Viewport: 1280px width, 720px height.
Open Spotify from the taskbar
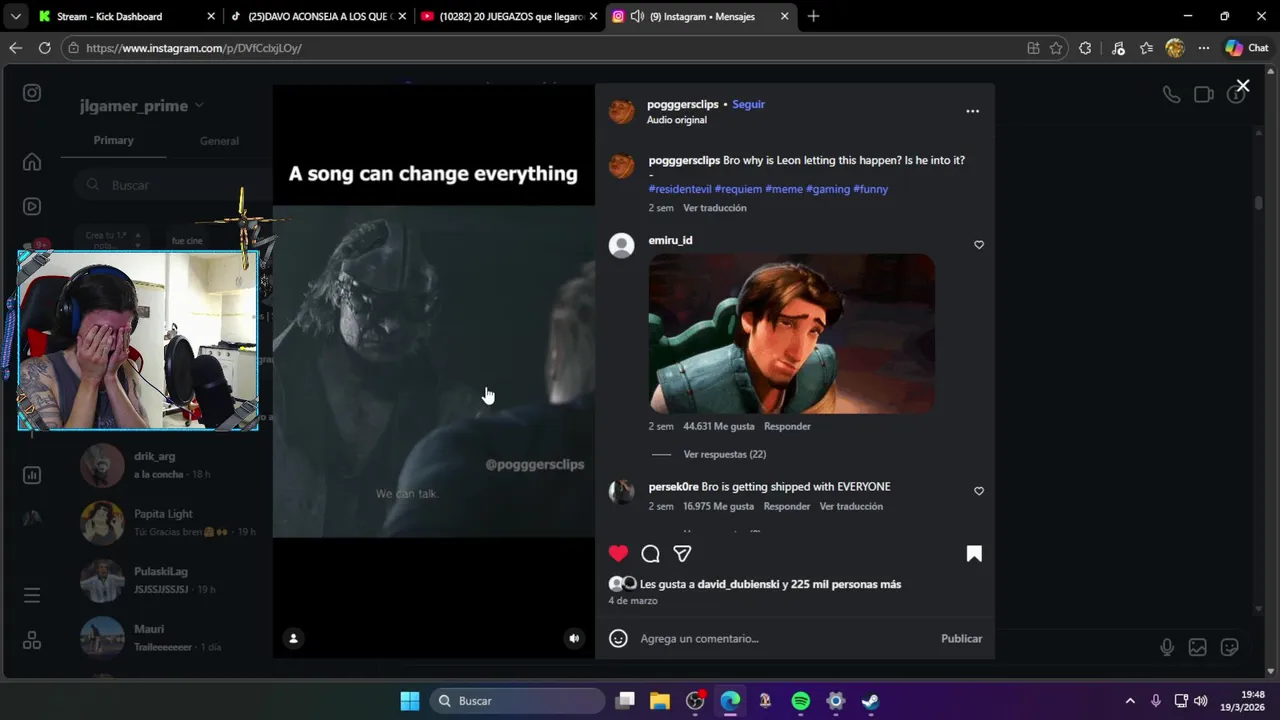click(x=801, y=701)
